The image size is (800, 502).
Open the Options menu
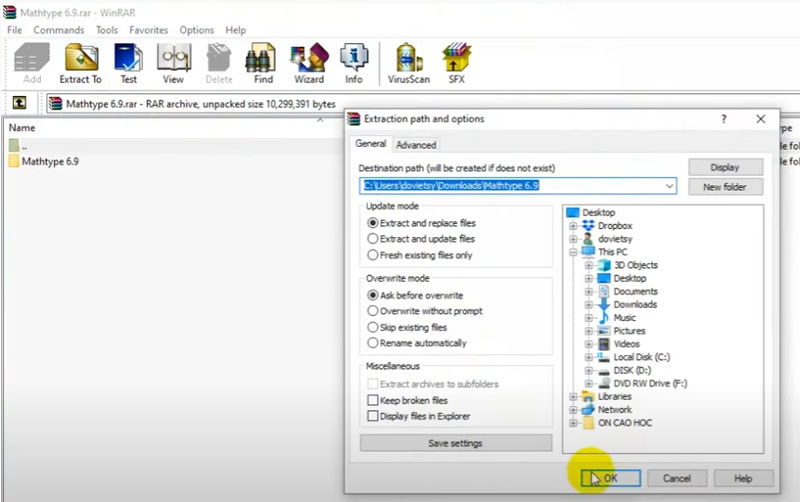[x=196, y=30]
